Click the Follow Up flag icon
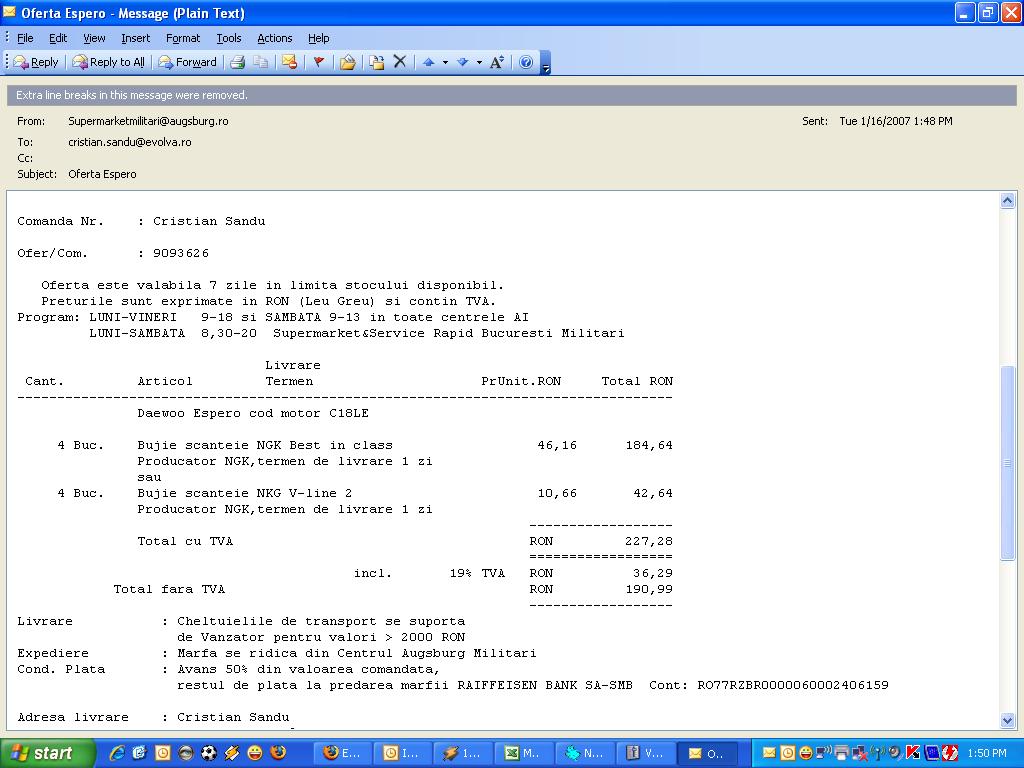Viewport: 1024px width, 768px height. (319, 62)
